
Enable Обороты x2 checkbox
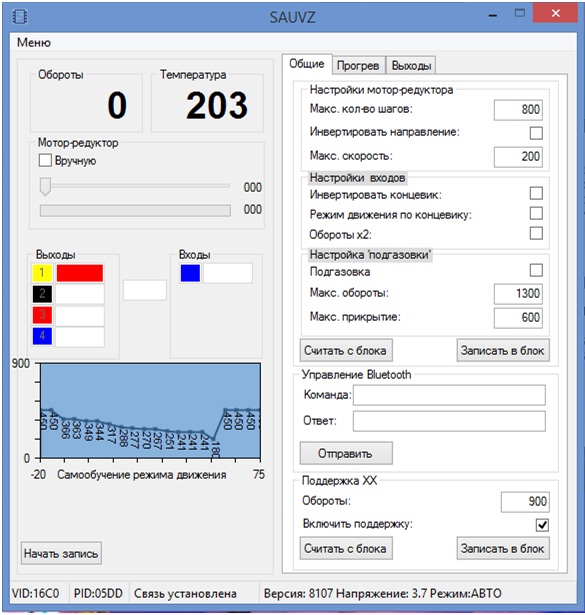tap(536, 233)
